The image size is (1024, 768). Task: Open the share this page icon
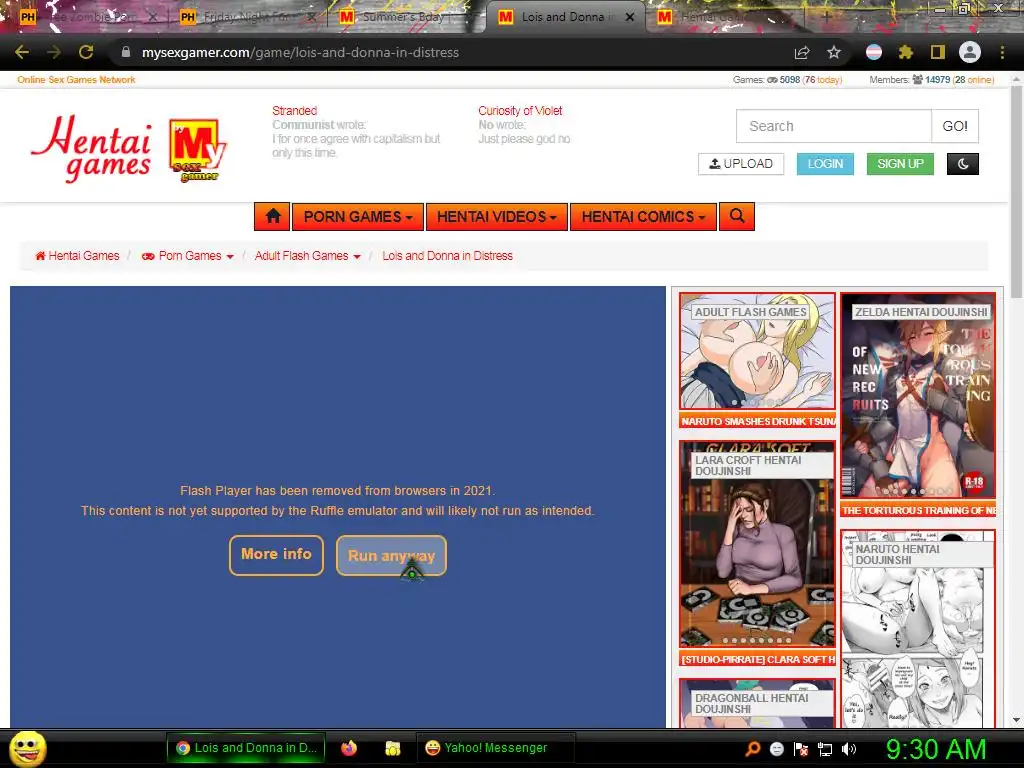[802, 53]
